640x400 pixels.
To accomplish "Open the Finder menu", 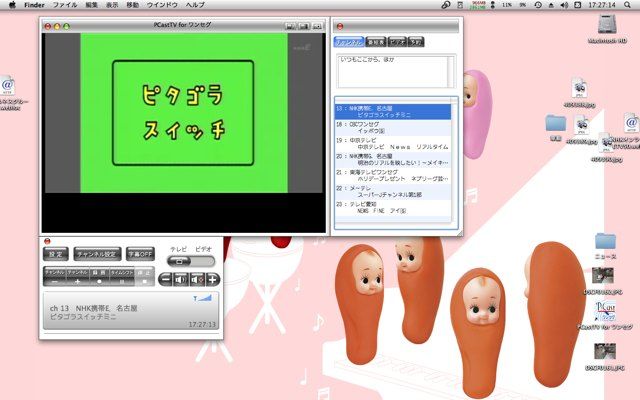I will tap(34, 5).
